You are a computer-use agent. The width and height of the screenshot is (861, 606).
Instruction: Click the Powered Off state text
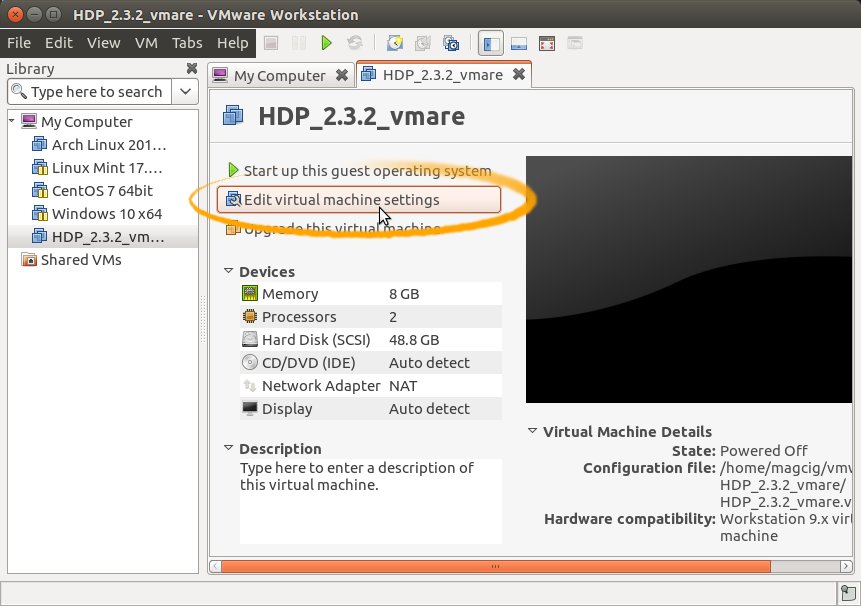(763, 451)
